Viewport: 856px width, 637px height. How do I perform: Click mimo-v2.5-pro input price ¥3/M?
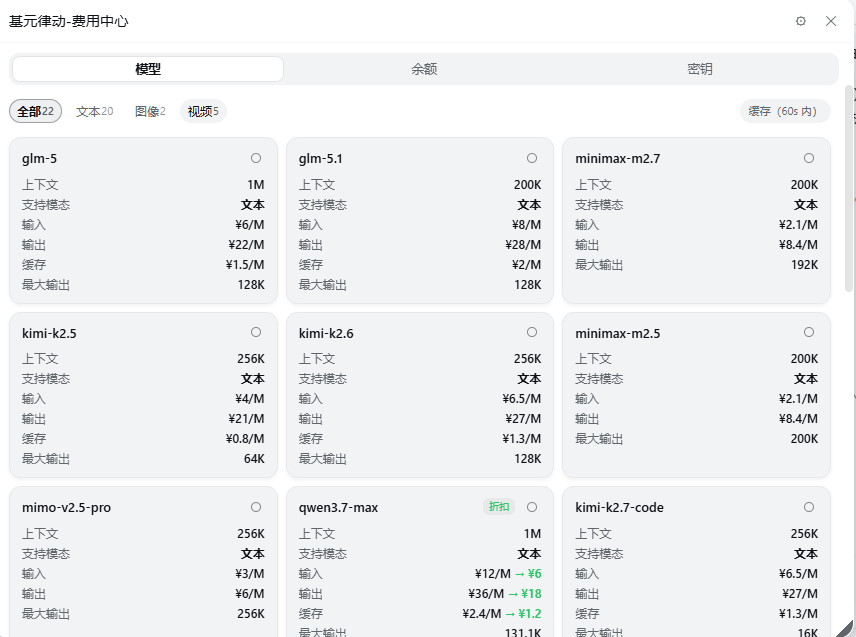click(x=250, y=574)
